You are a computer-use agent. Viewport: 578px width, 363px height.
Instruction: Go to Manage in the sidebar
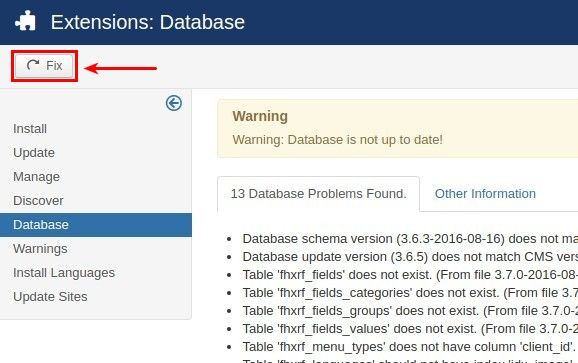pos(36,177)
